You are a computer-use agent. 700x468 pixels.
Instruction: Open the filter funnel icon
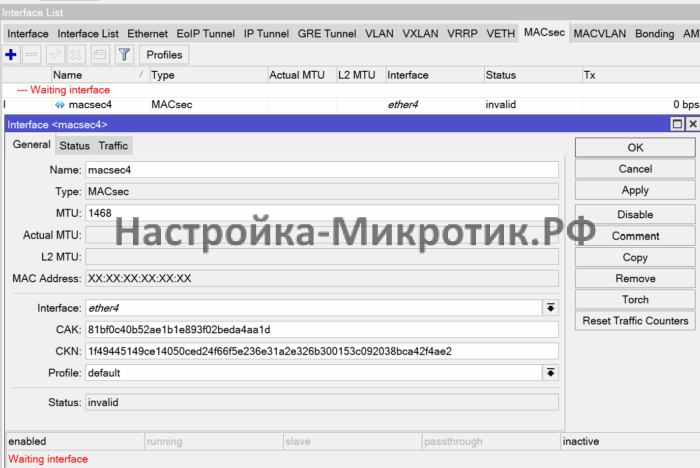(x=124, y=55)
